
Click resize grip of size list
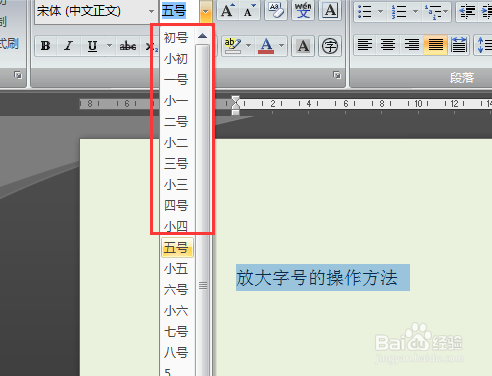click(203, 286)
